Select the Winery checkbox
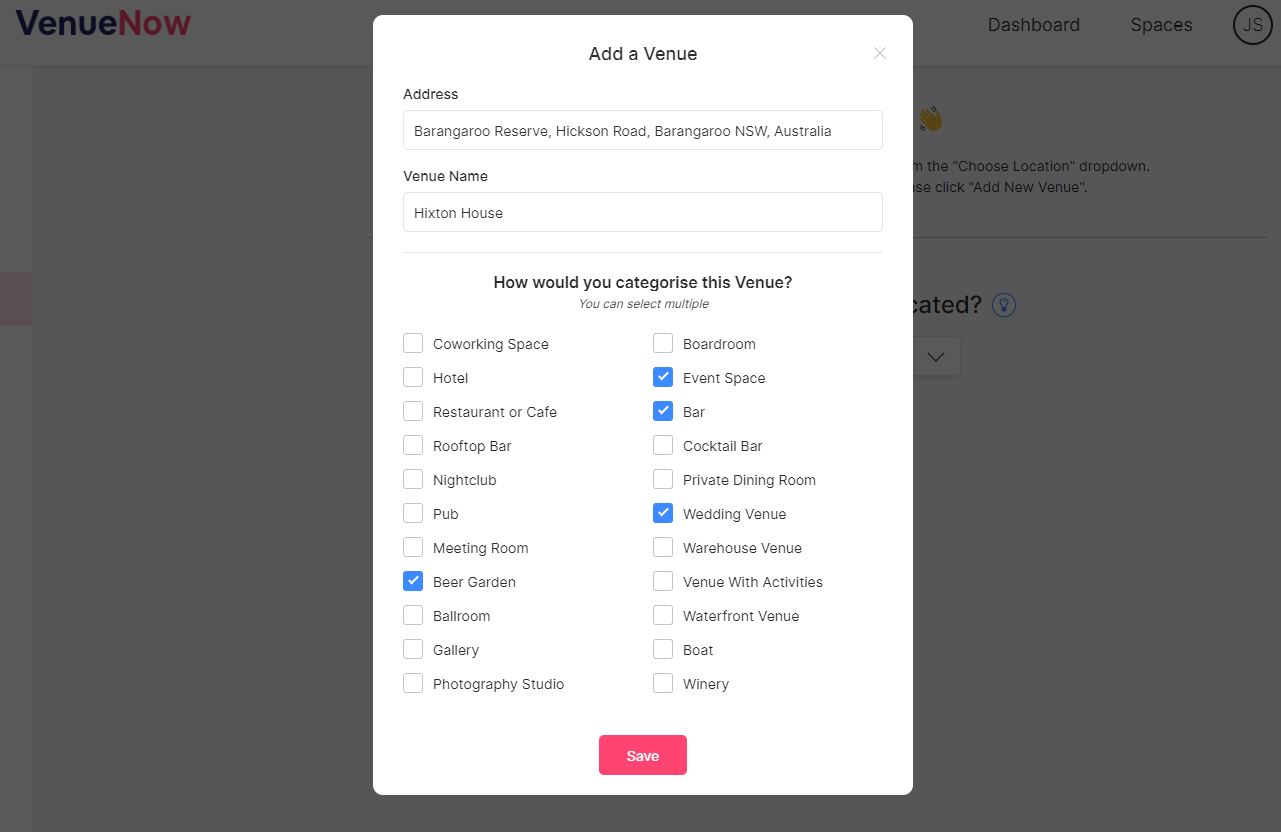 tap(663, 683)
